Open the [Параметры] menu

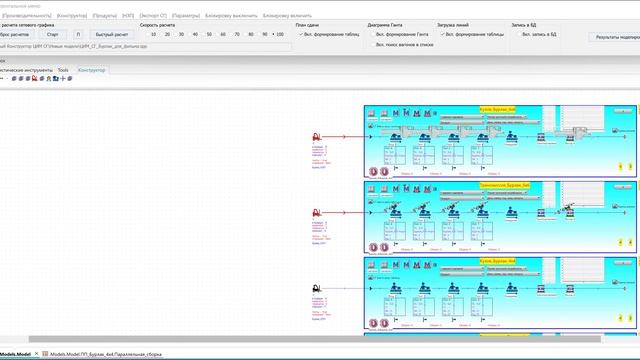tap(186, 16)
